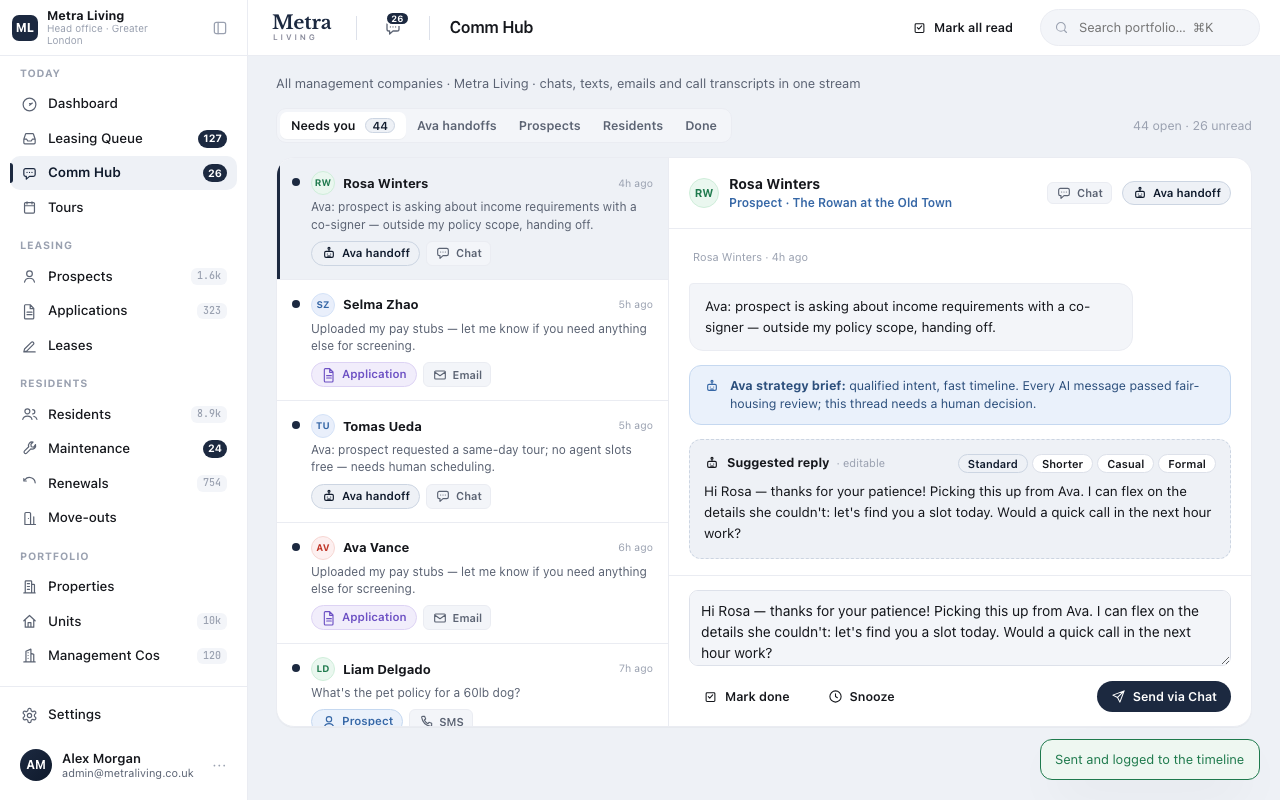Click Email tag on Ava Vance item
Screen dimensions: 1280x800
(457, 618)
